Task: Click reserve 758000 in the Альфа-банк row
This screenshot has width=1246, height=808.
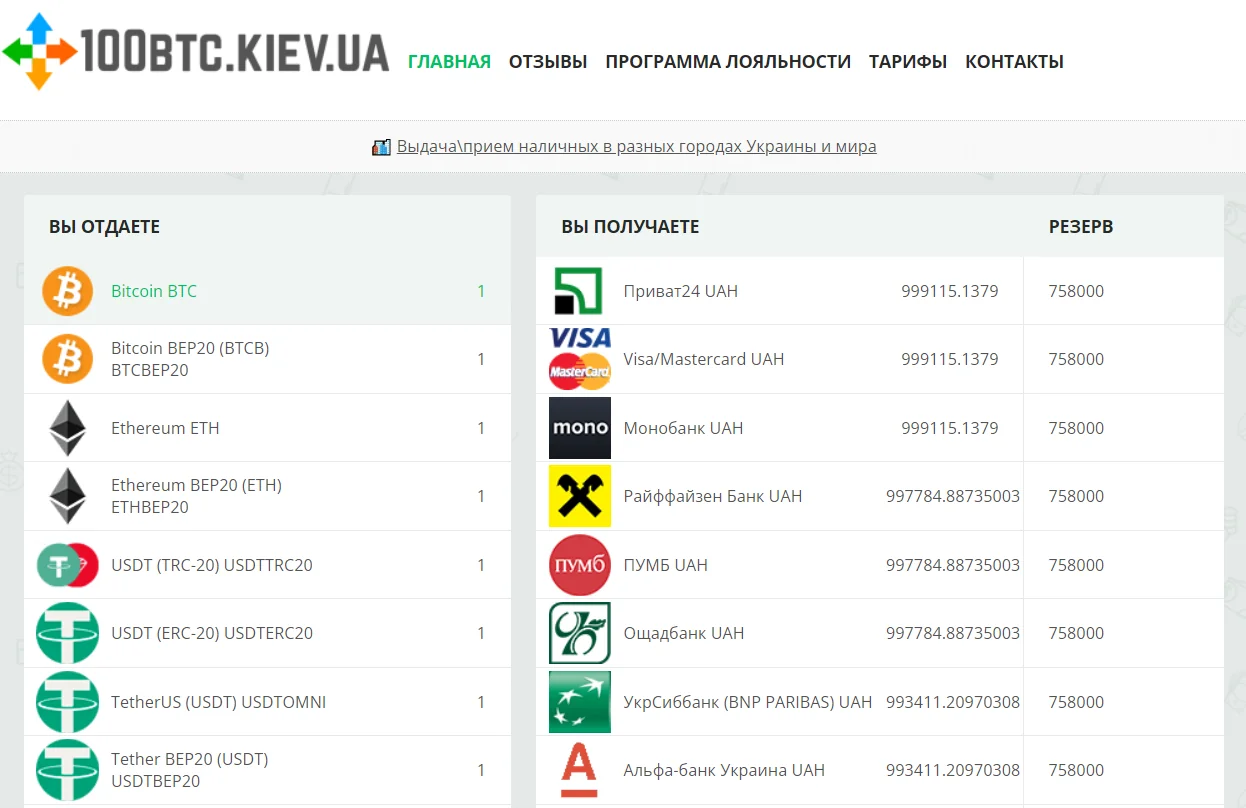Action: point(1076,770)
